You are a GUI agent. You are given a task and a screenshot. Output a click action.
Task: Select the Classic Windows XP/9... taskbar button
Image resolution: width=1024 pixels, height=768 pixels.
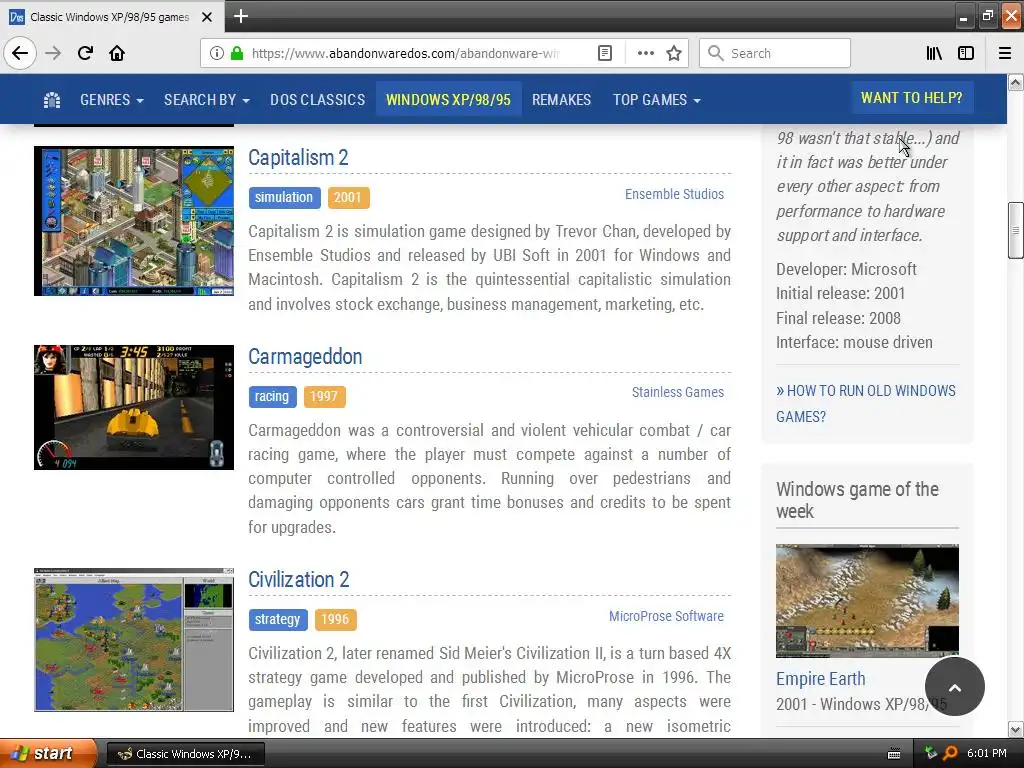[185, 754]
